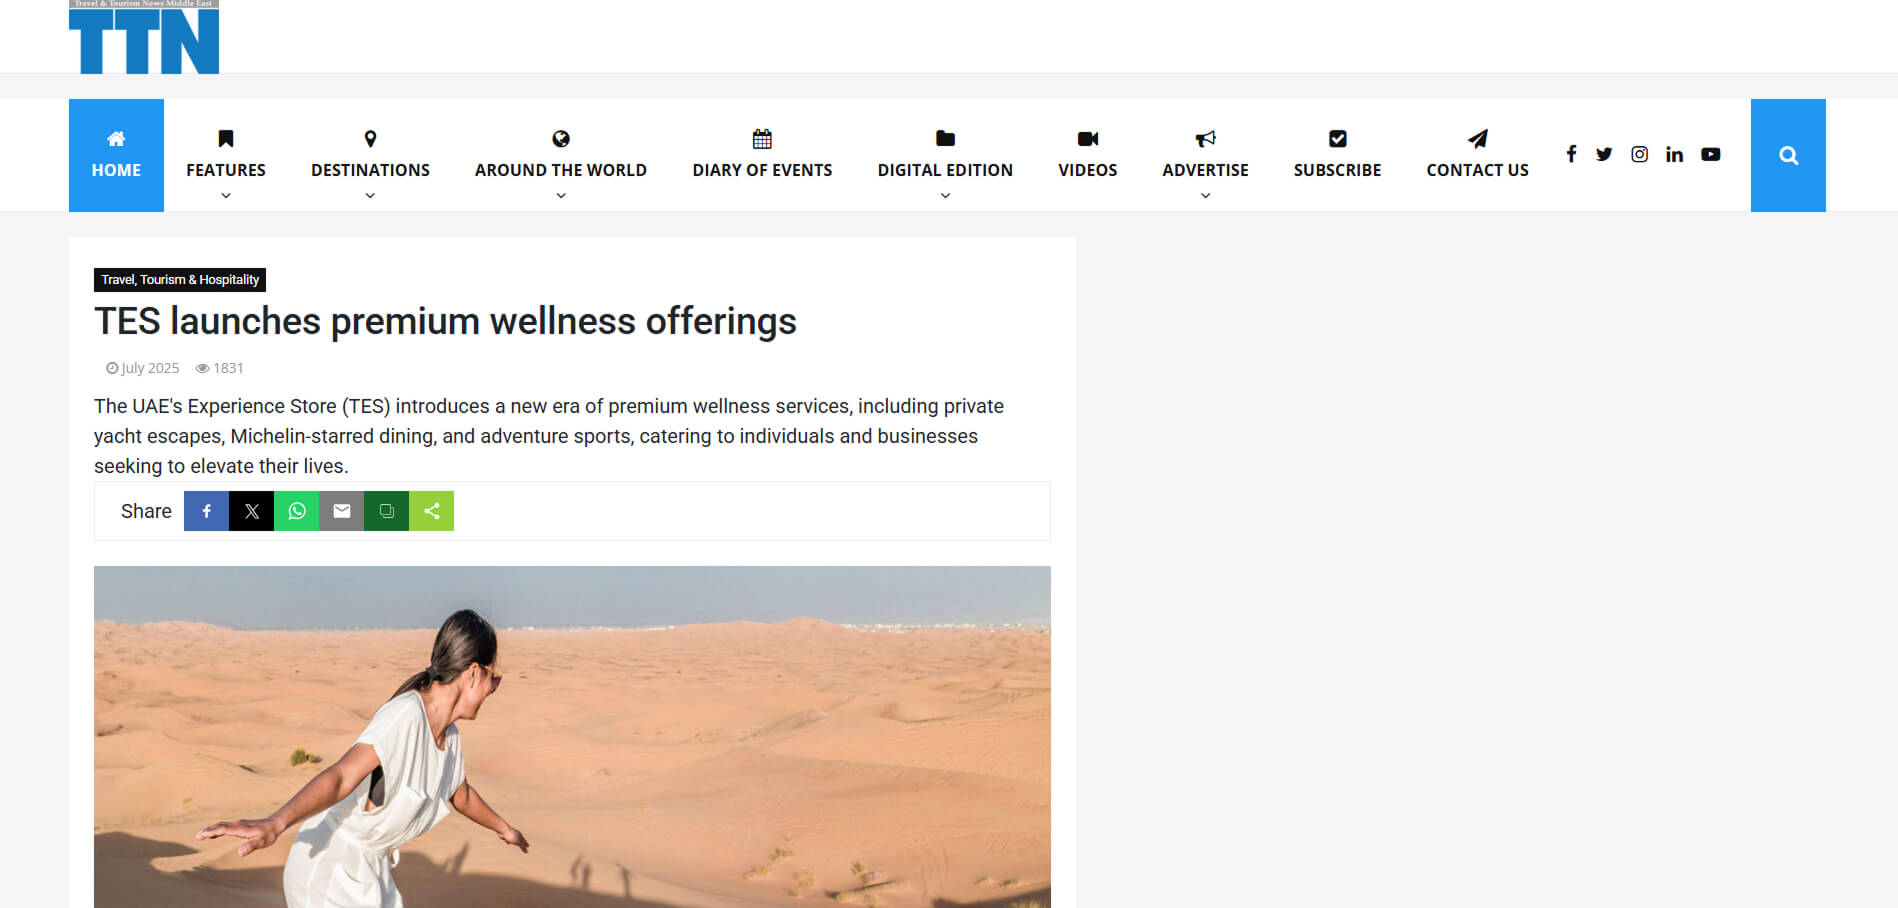This screenshot has height=908, width=1898.
Task: Open the search icon in blue box
Action: pyautogui.click(x=1788, y=155)
